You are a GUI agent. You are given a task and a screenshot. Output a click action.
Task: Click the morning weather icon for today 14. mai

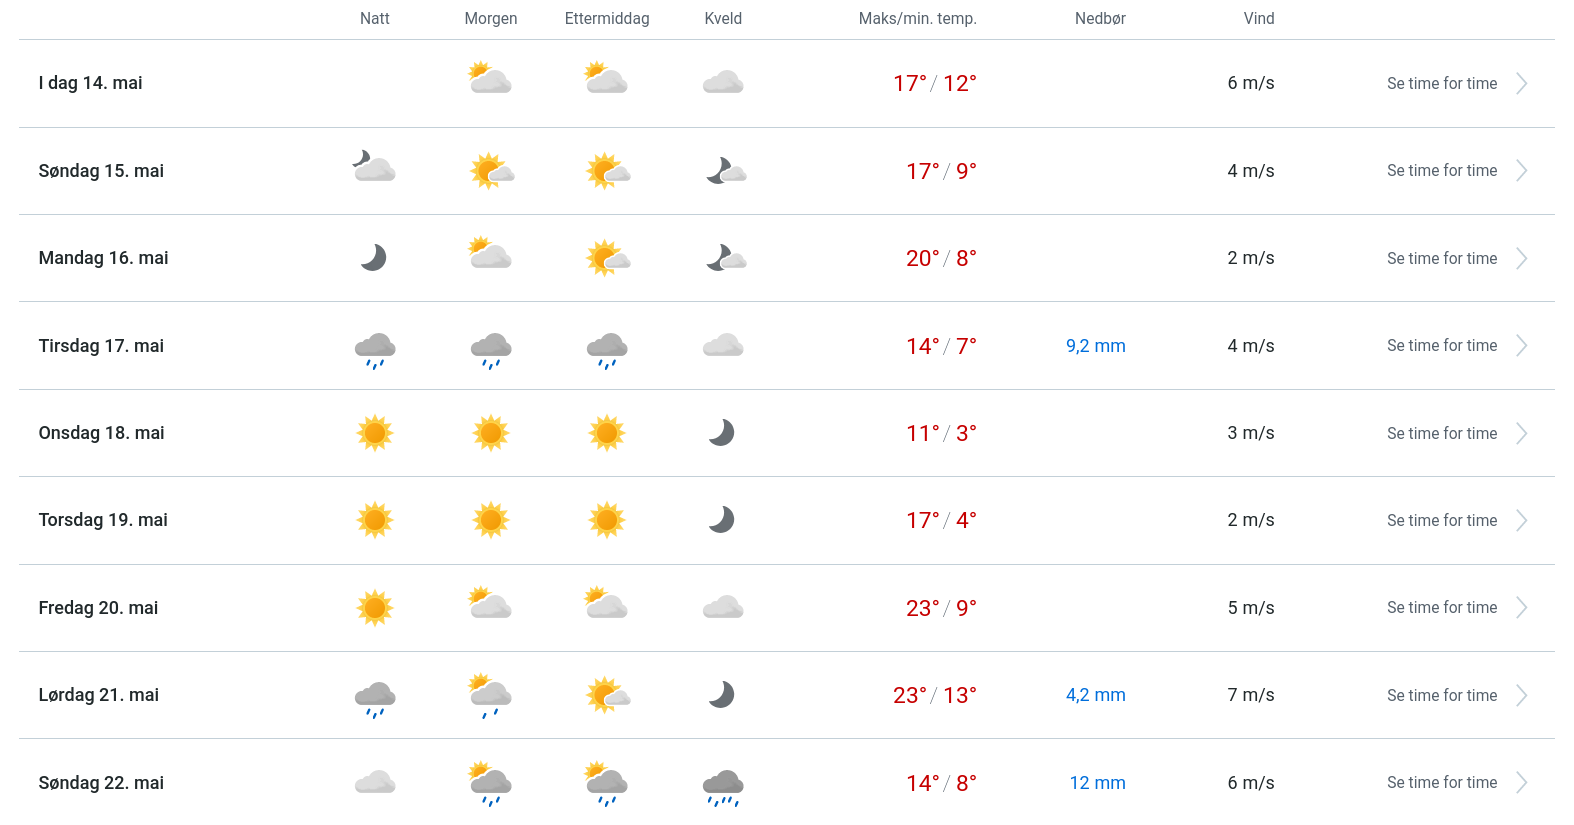490,80
